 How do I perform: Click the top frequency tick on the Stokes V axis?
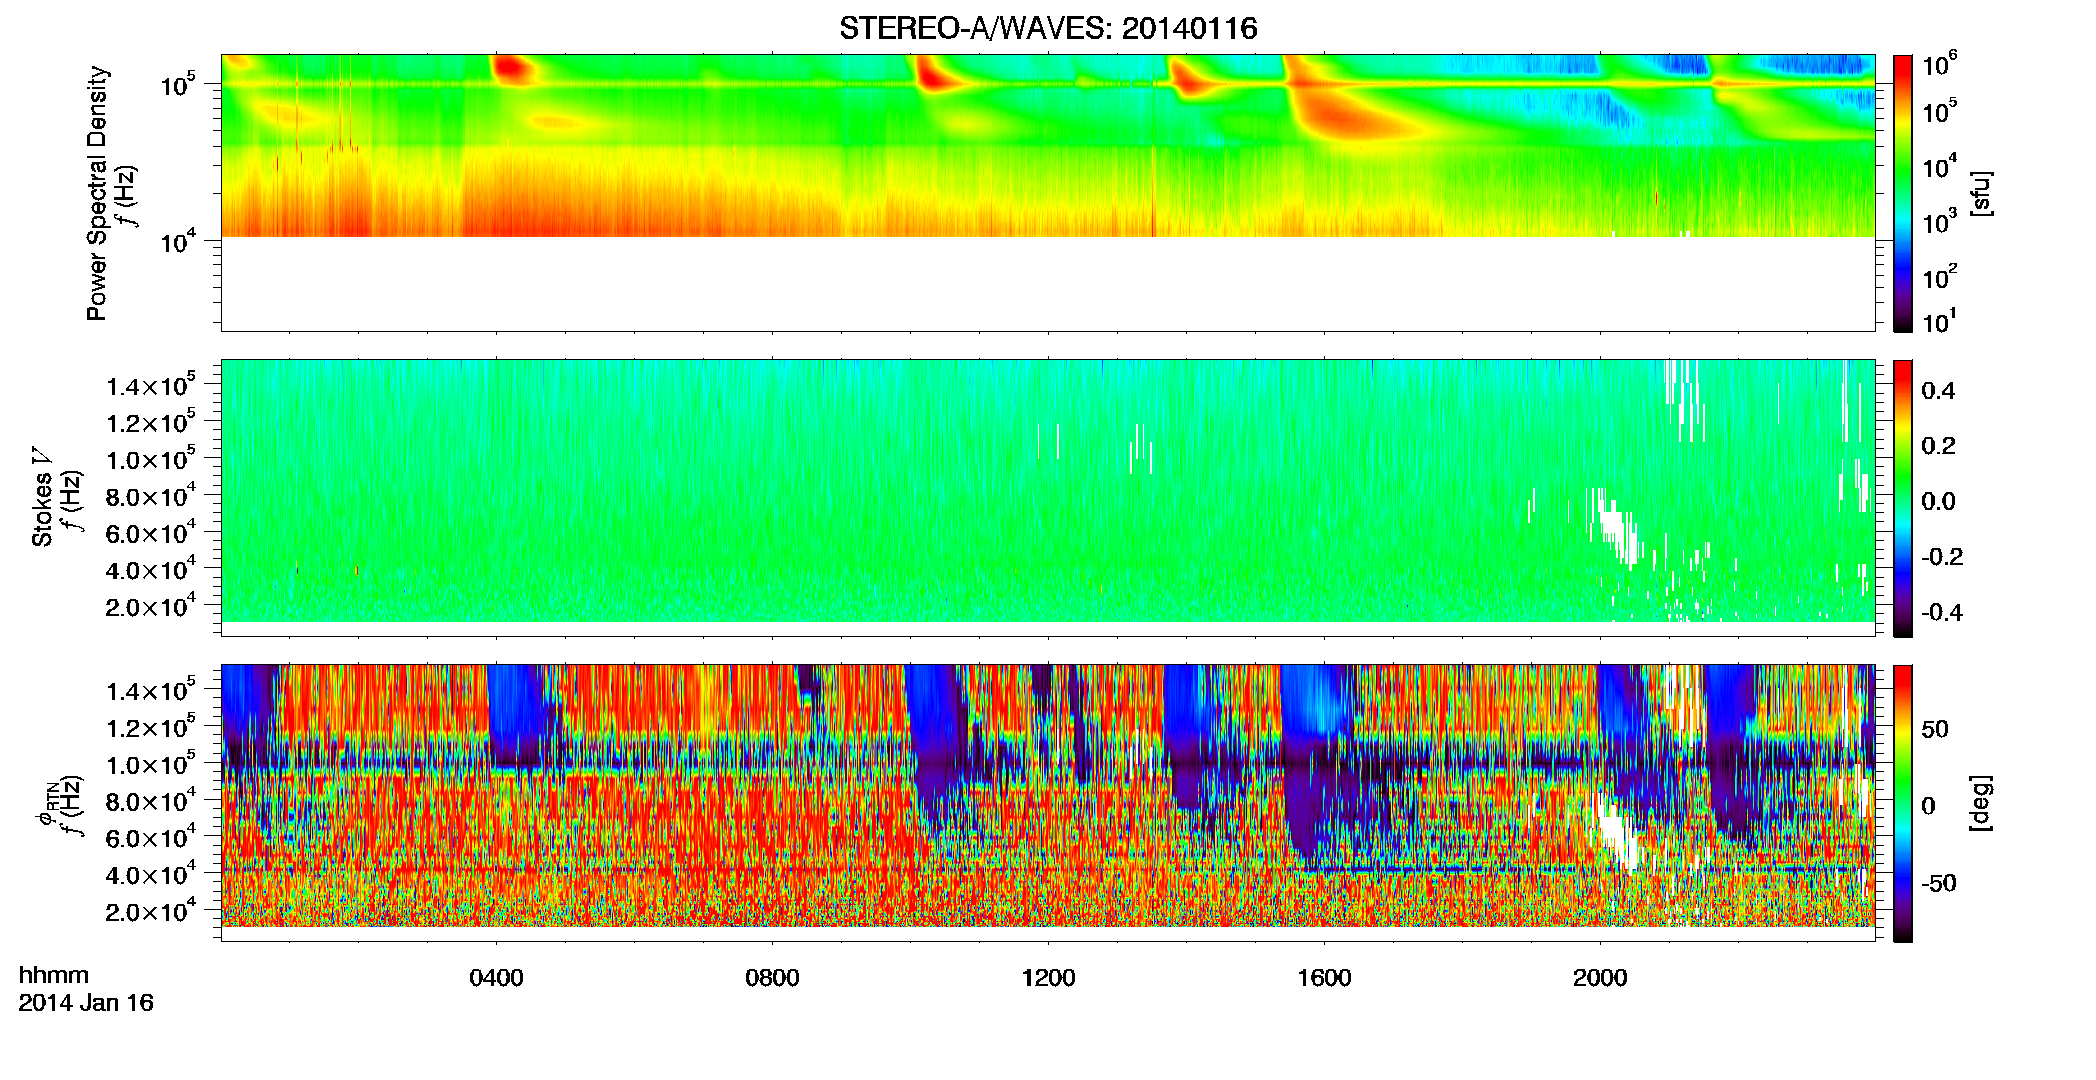pyautogui.click(x=151, y=386)
